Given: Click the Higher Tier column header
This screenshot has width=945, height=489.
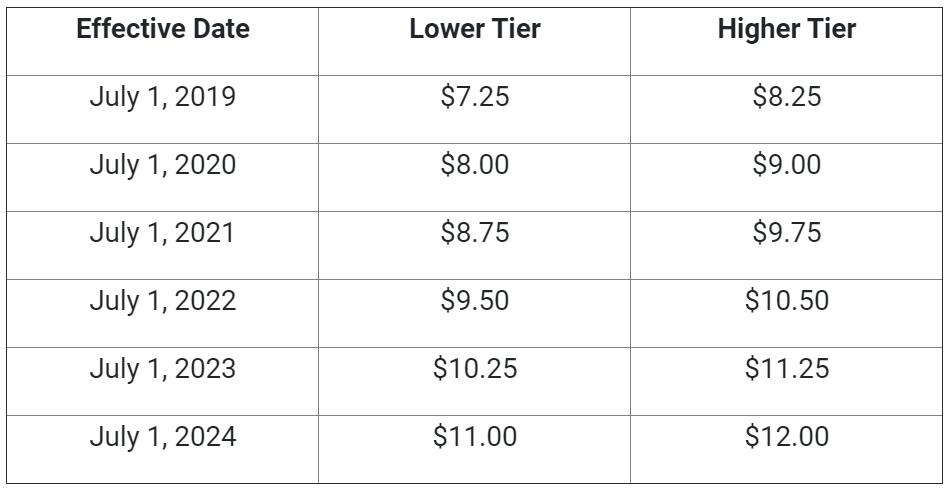Looking at the screenshot, I should pyautogui.click(x=786, y=29).
